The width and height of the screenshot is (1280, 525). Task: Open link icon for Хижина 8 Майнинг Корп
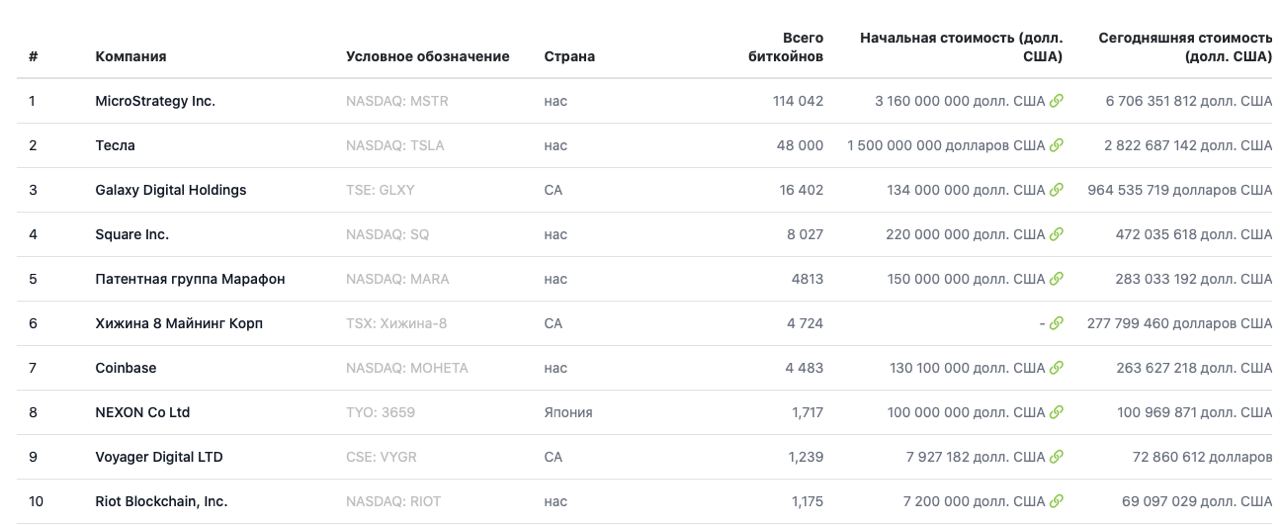pyautogui.click(x=1056, y=323)
